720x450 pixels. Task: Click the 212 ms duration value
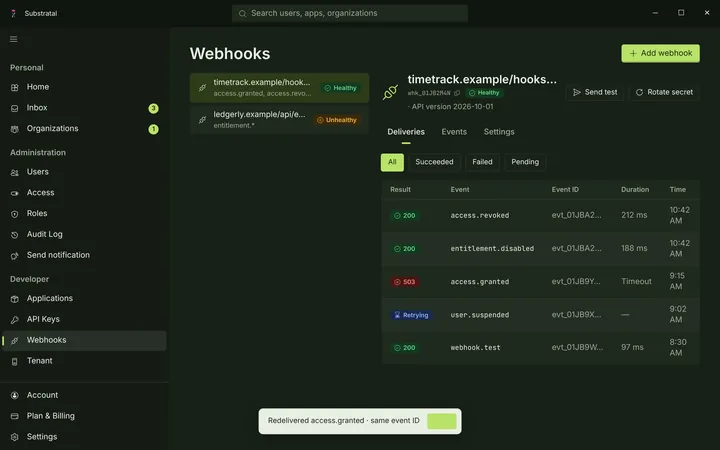coord(634,215)
